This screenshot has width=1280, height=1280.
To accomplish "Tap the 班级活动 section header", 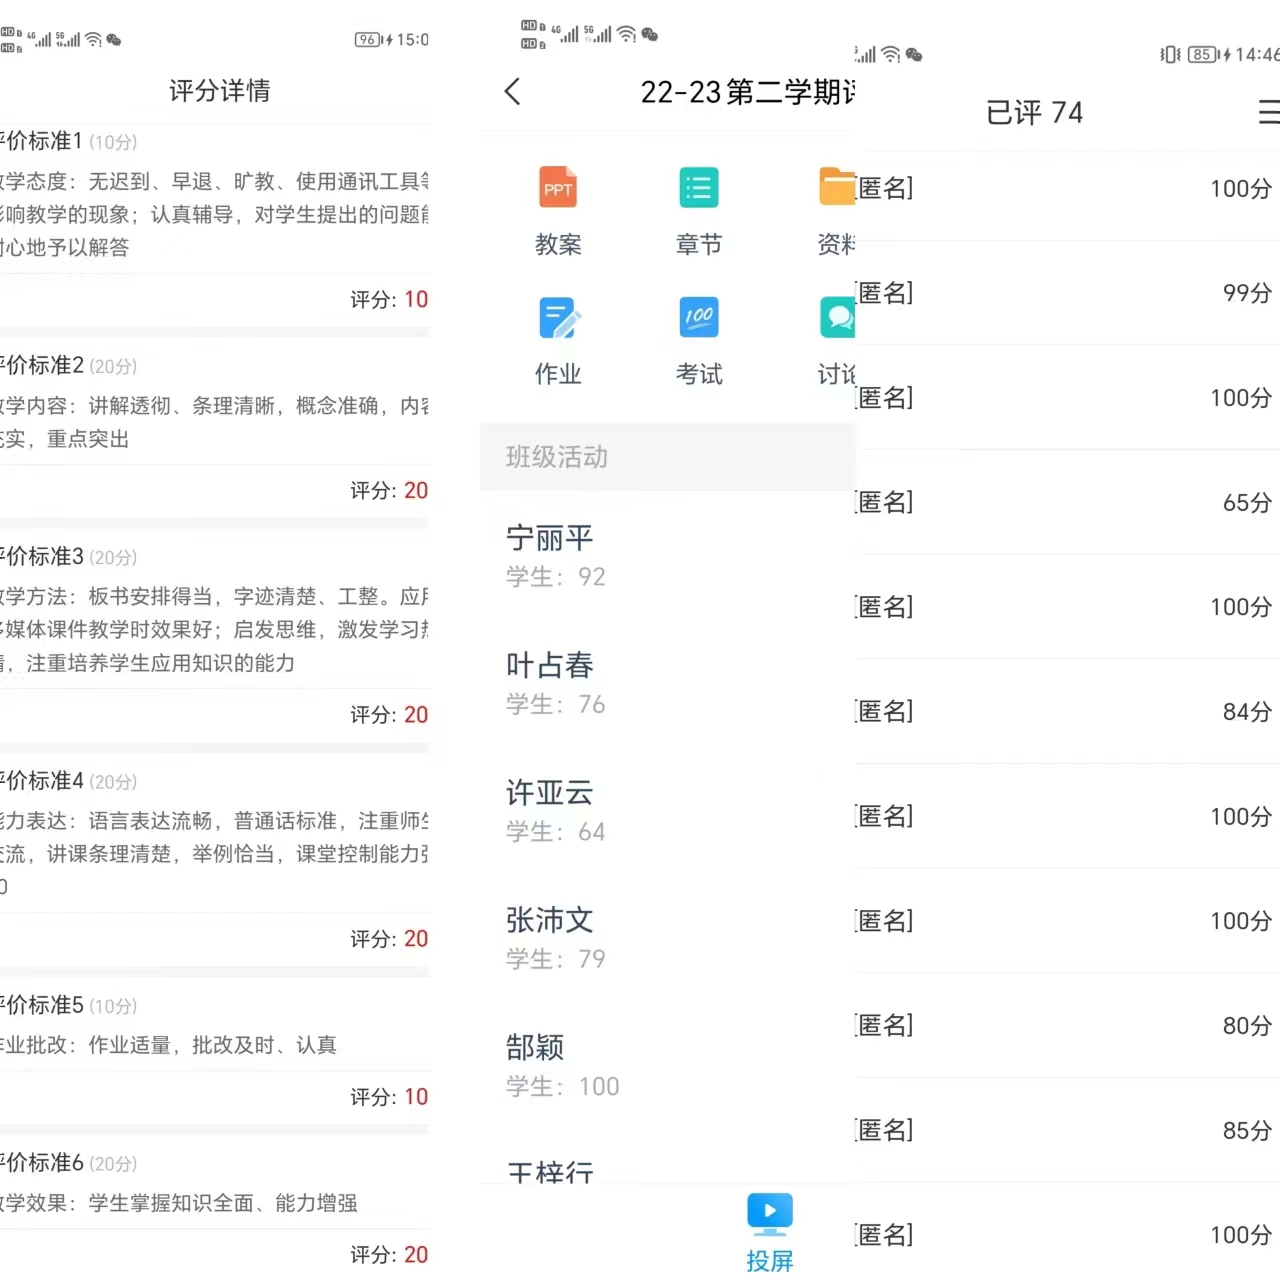I will 557,457.
